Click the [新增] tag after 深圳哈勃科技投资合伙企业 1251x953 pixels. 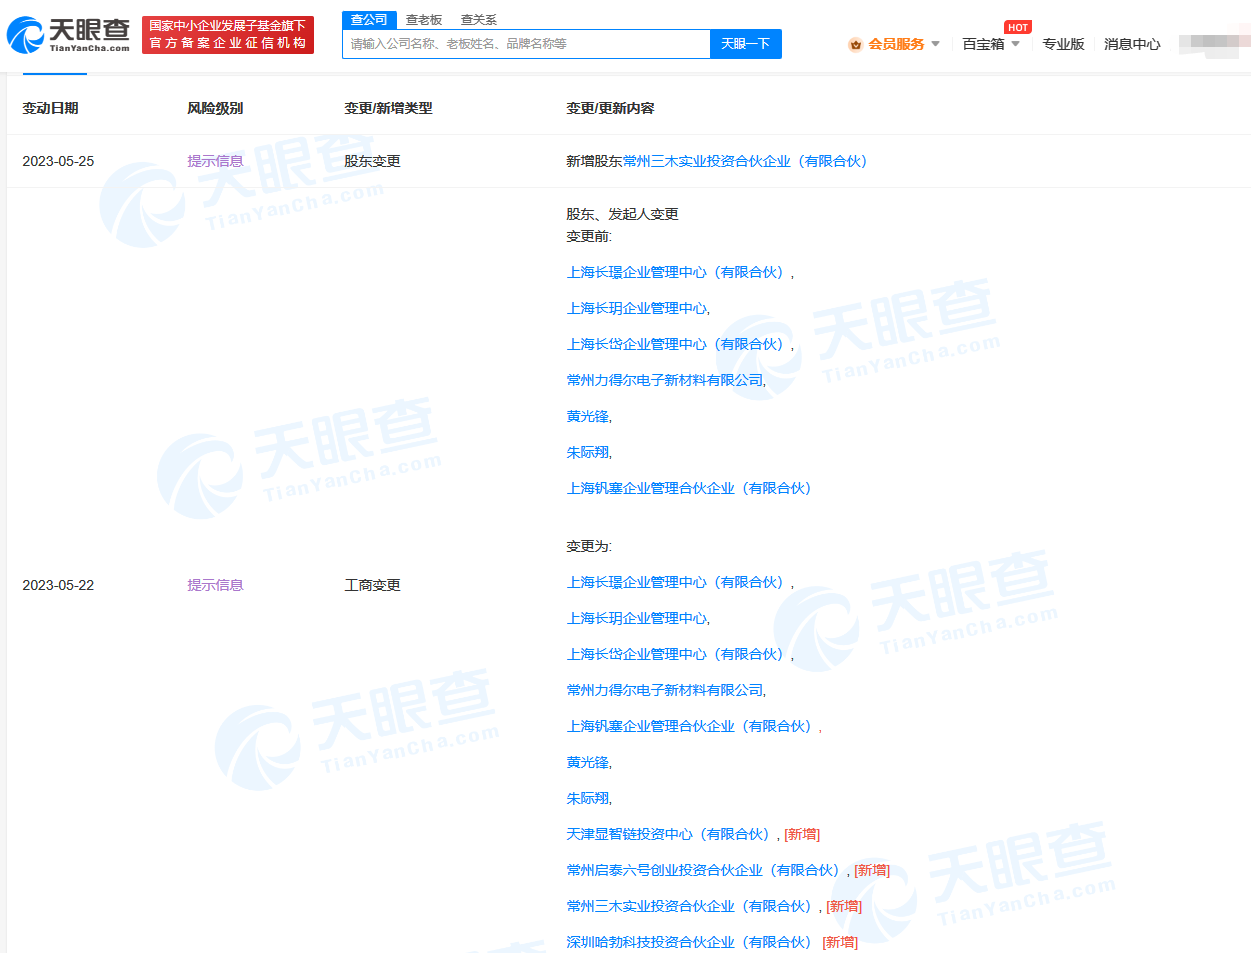840,942
